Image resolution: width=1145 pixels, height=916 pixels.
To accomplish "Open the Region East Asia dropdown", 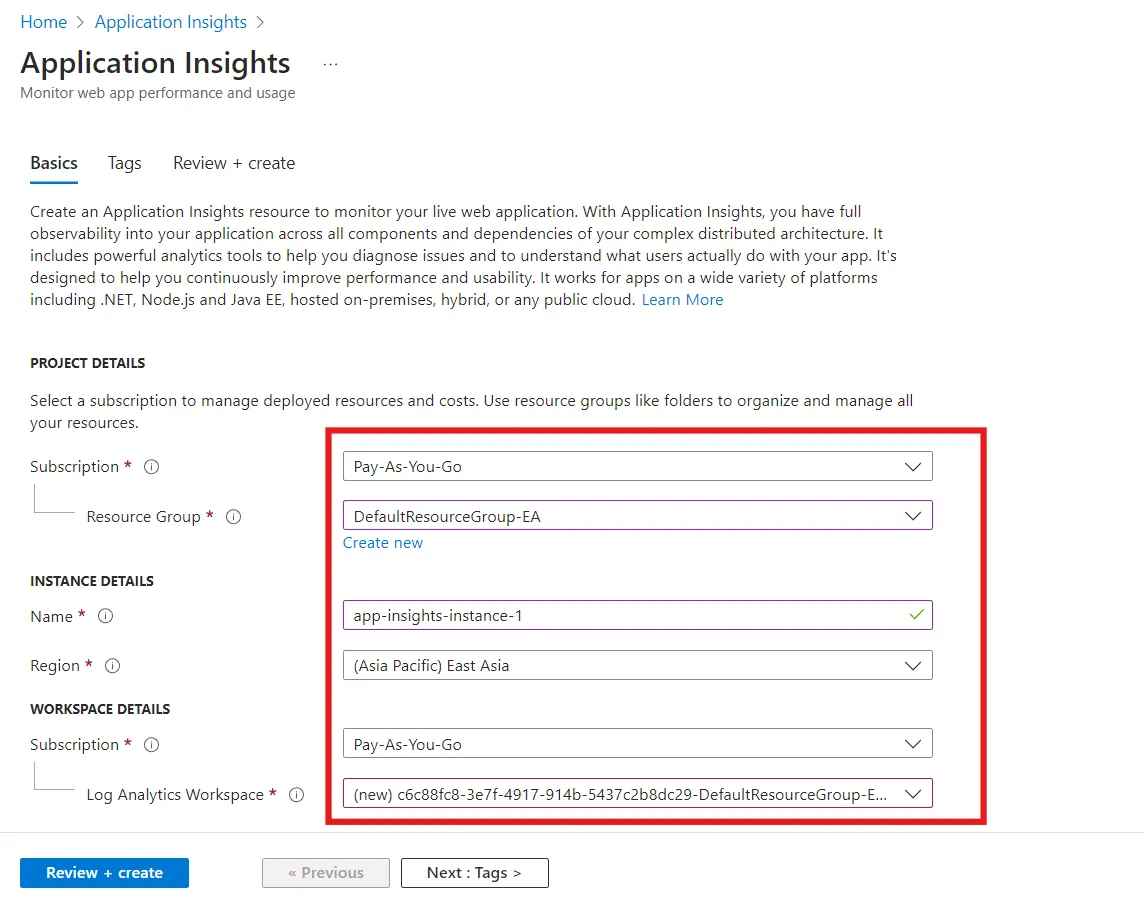I will (x=637, y=665).
